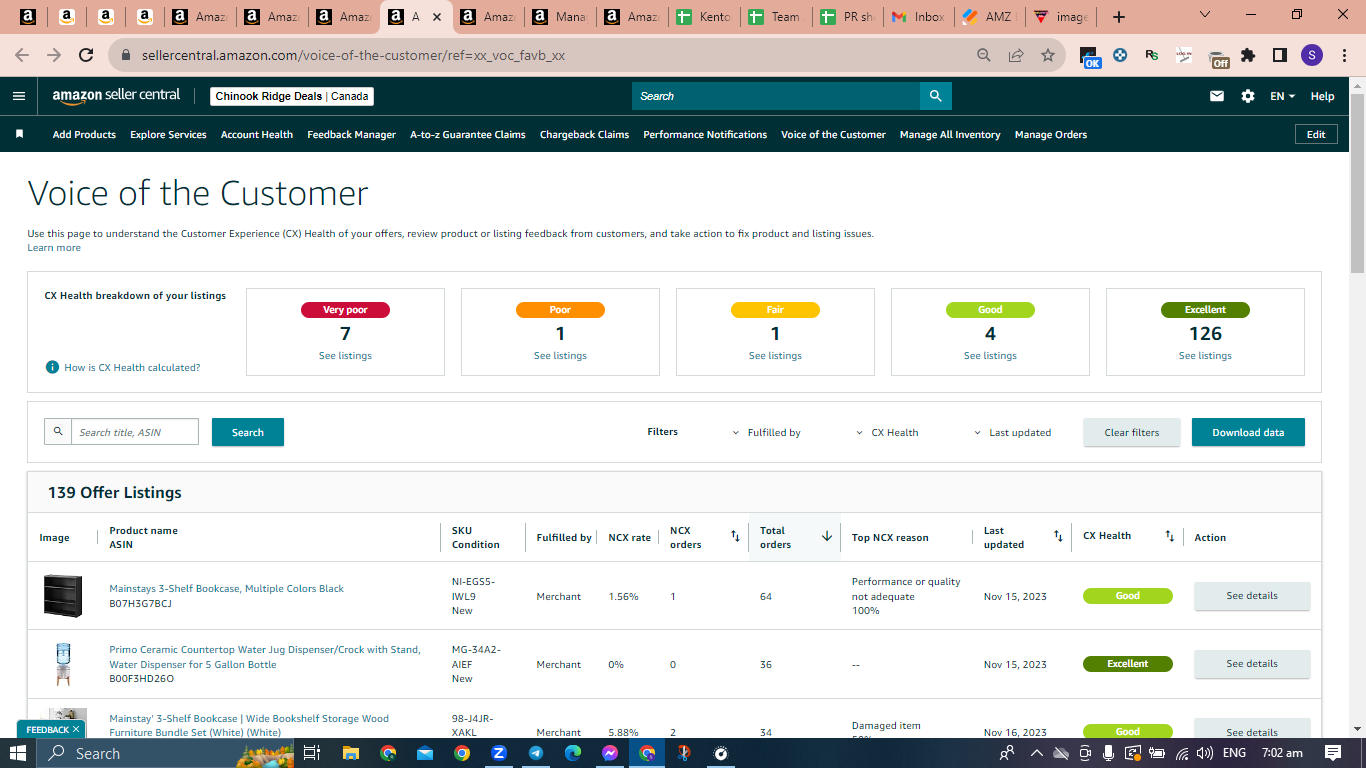
Task: Open Performance Notifications in nav bar
Action: pyautogui.click(x=705, y=134)
